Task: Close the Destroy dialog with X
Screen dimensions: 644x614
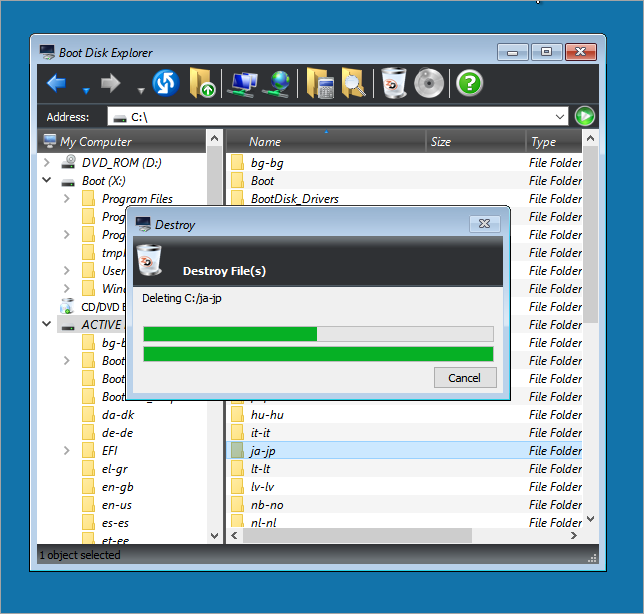Action: tap(485, 224)
